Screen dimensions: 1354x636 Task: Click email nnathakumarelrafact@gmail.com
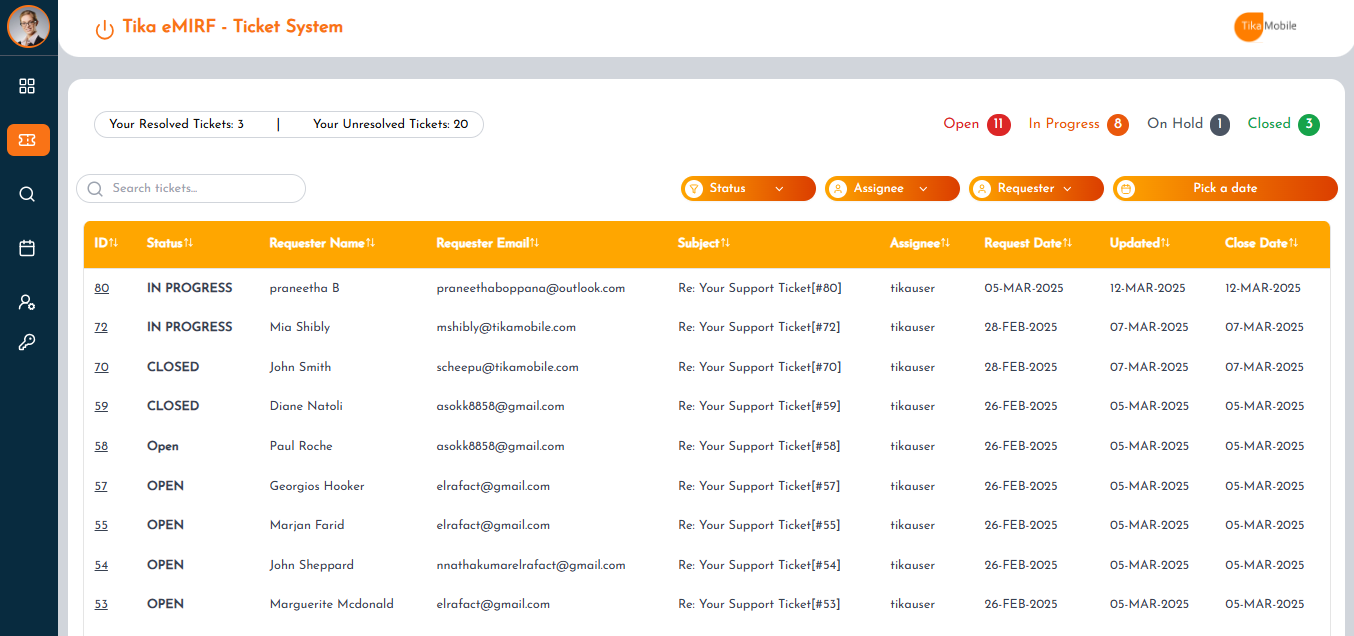click(531, 565)
